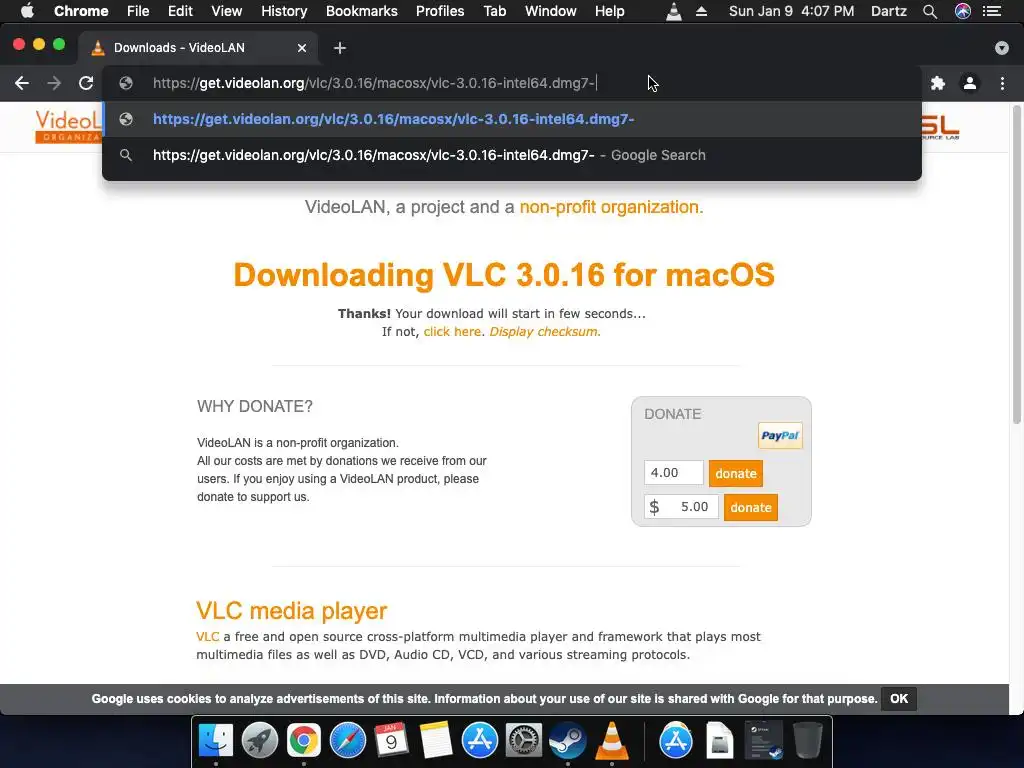
Task: Reload the page
Action: [x=86, y=83]
